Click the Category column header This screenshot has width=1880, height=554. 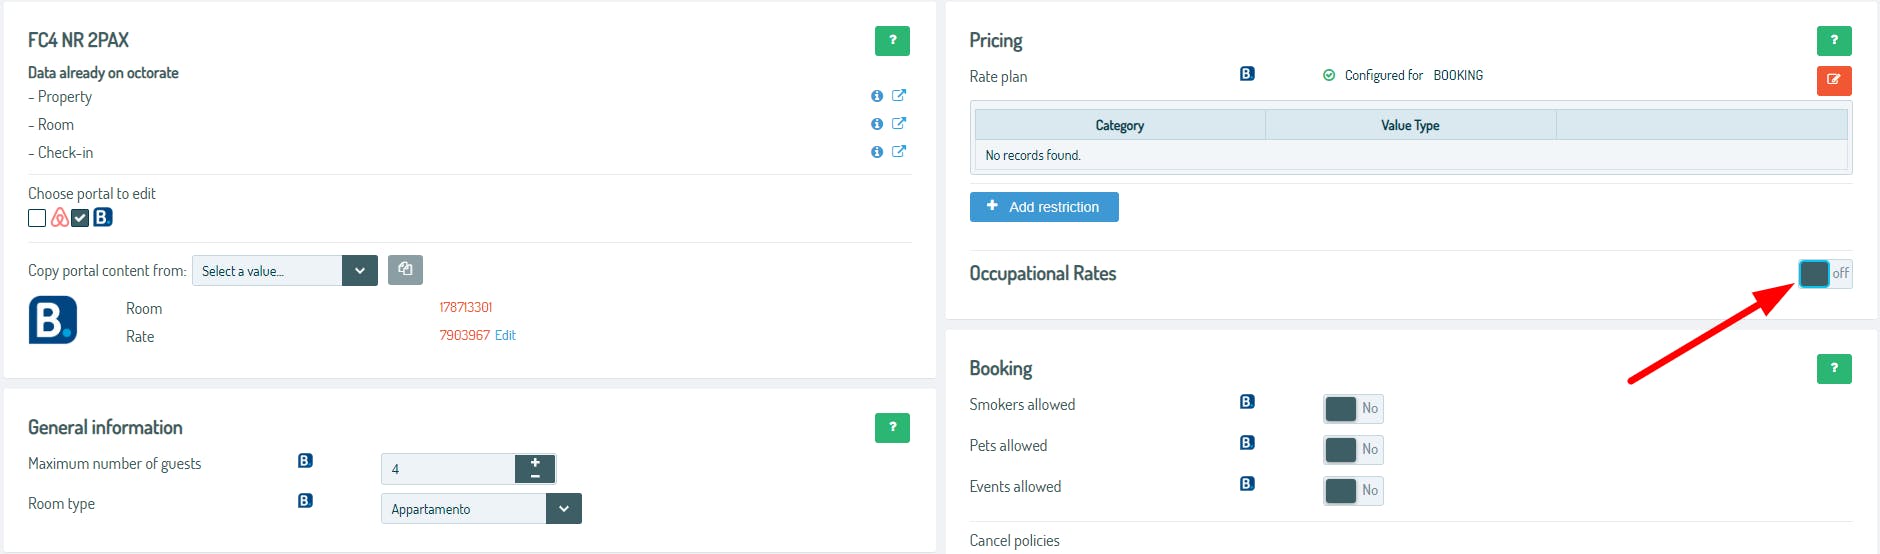(1119, 125)
